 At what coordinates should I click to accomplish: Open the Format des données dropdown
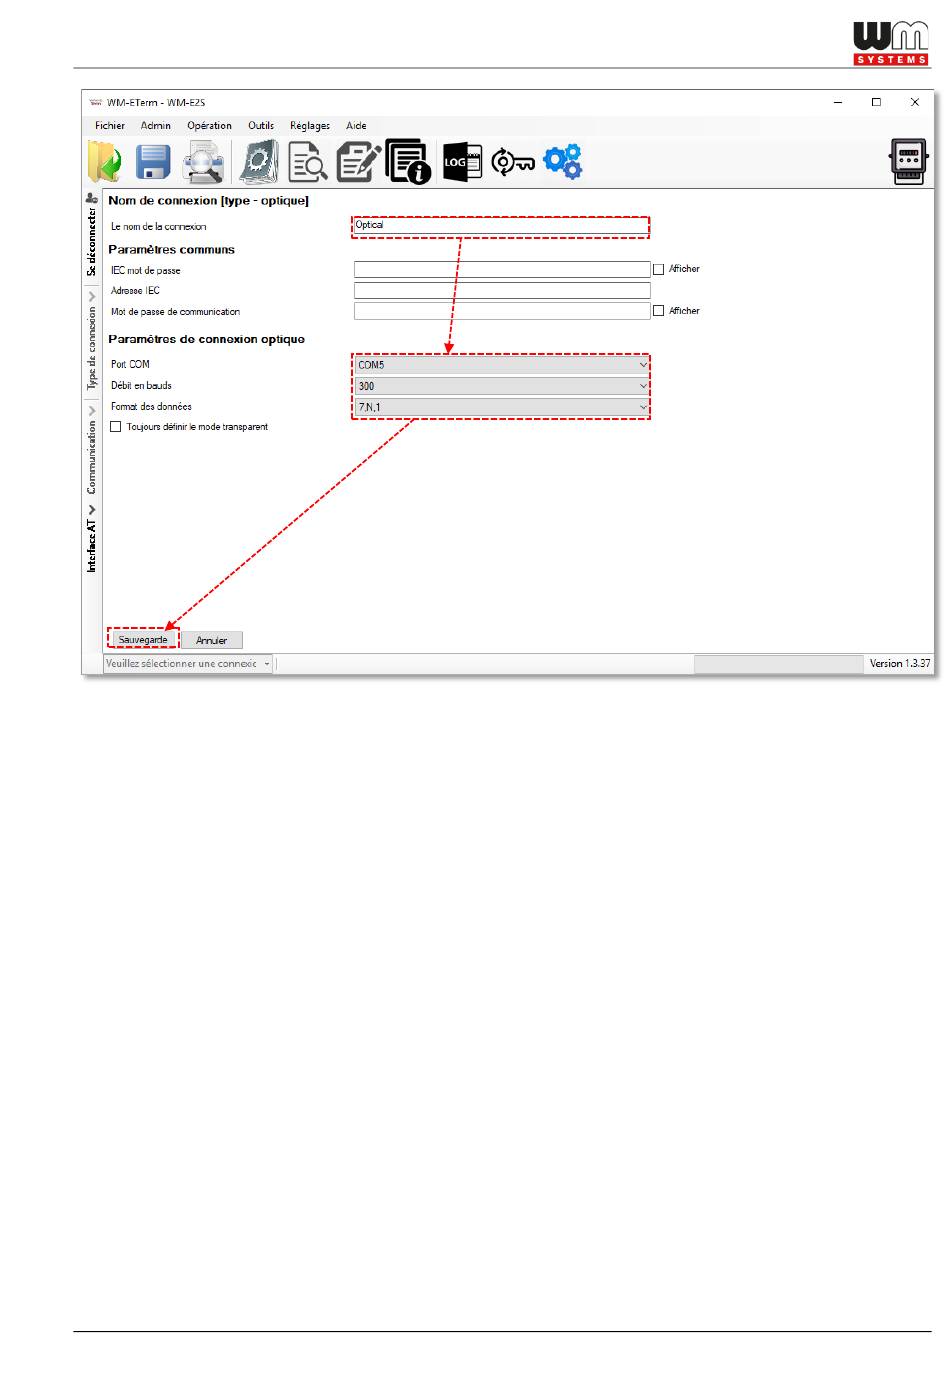point(502,407)
